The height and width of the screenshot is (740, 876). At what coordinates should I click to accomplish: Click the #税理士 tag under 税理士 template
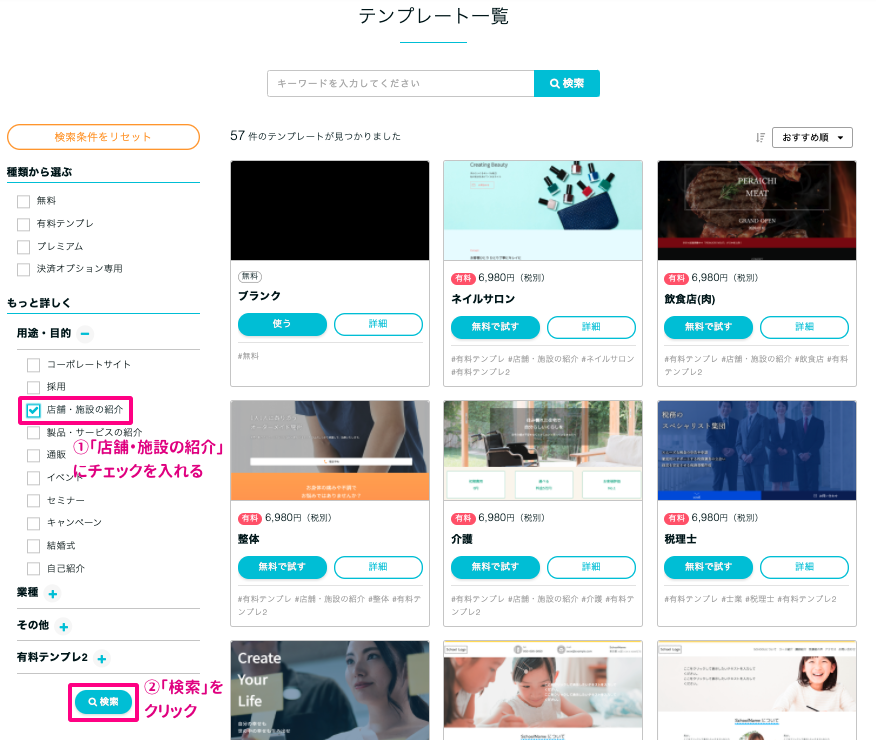758,599
